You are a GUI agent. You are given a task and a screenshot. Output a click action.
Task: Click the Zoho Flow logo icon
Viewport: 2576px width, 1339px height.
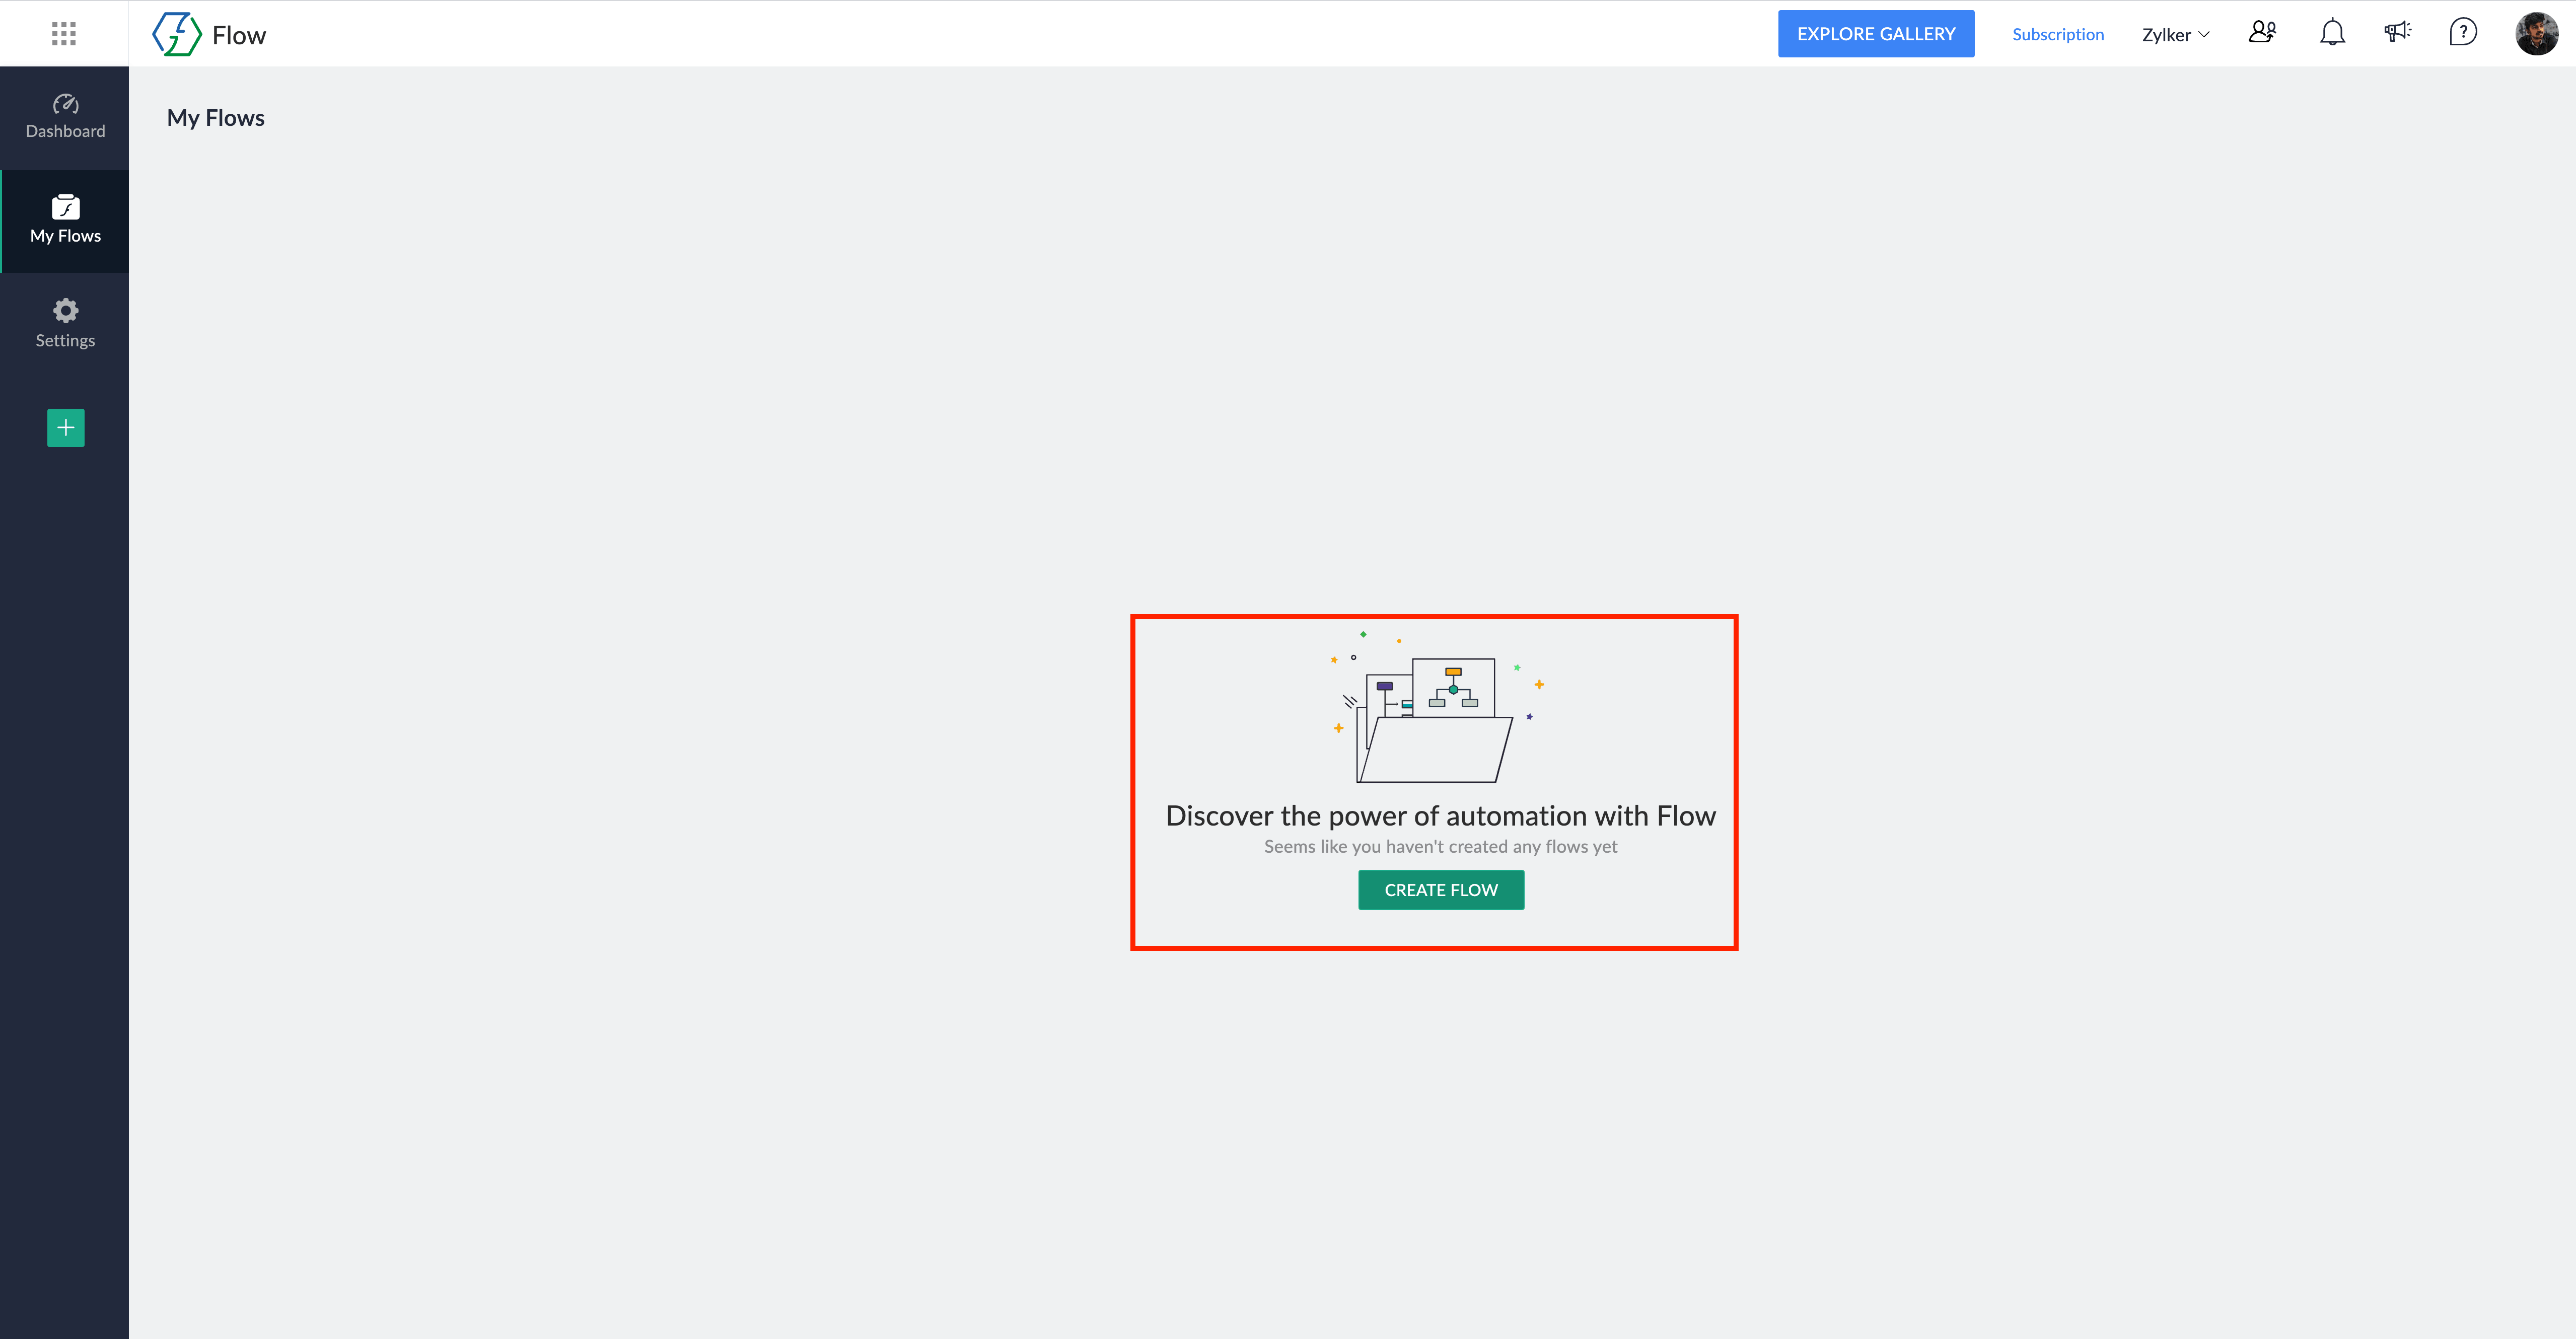[176, 34]
